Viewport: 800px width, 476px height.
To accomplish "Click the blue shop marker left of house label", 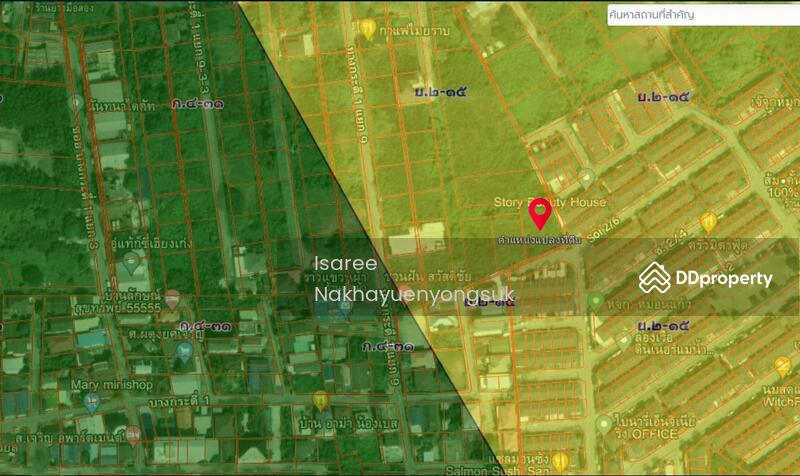I will (x=183, y=351).
